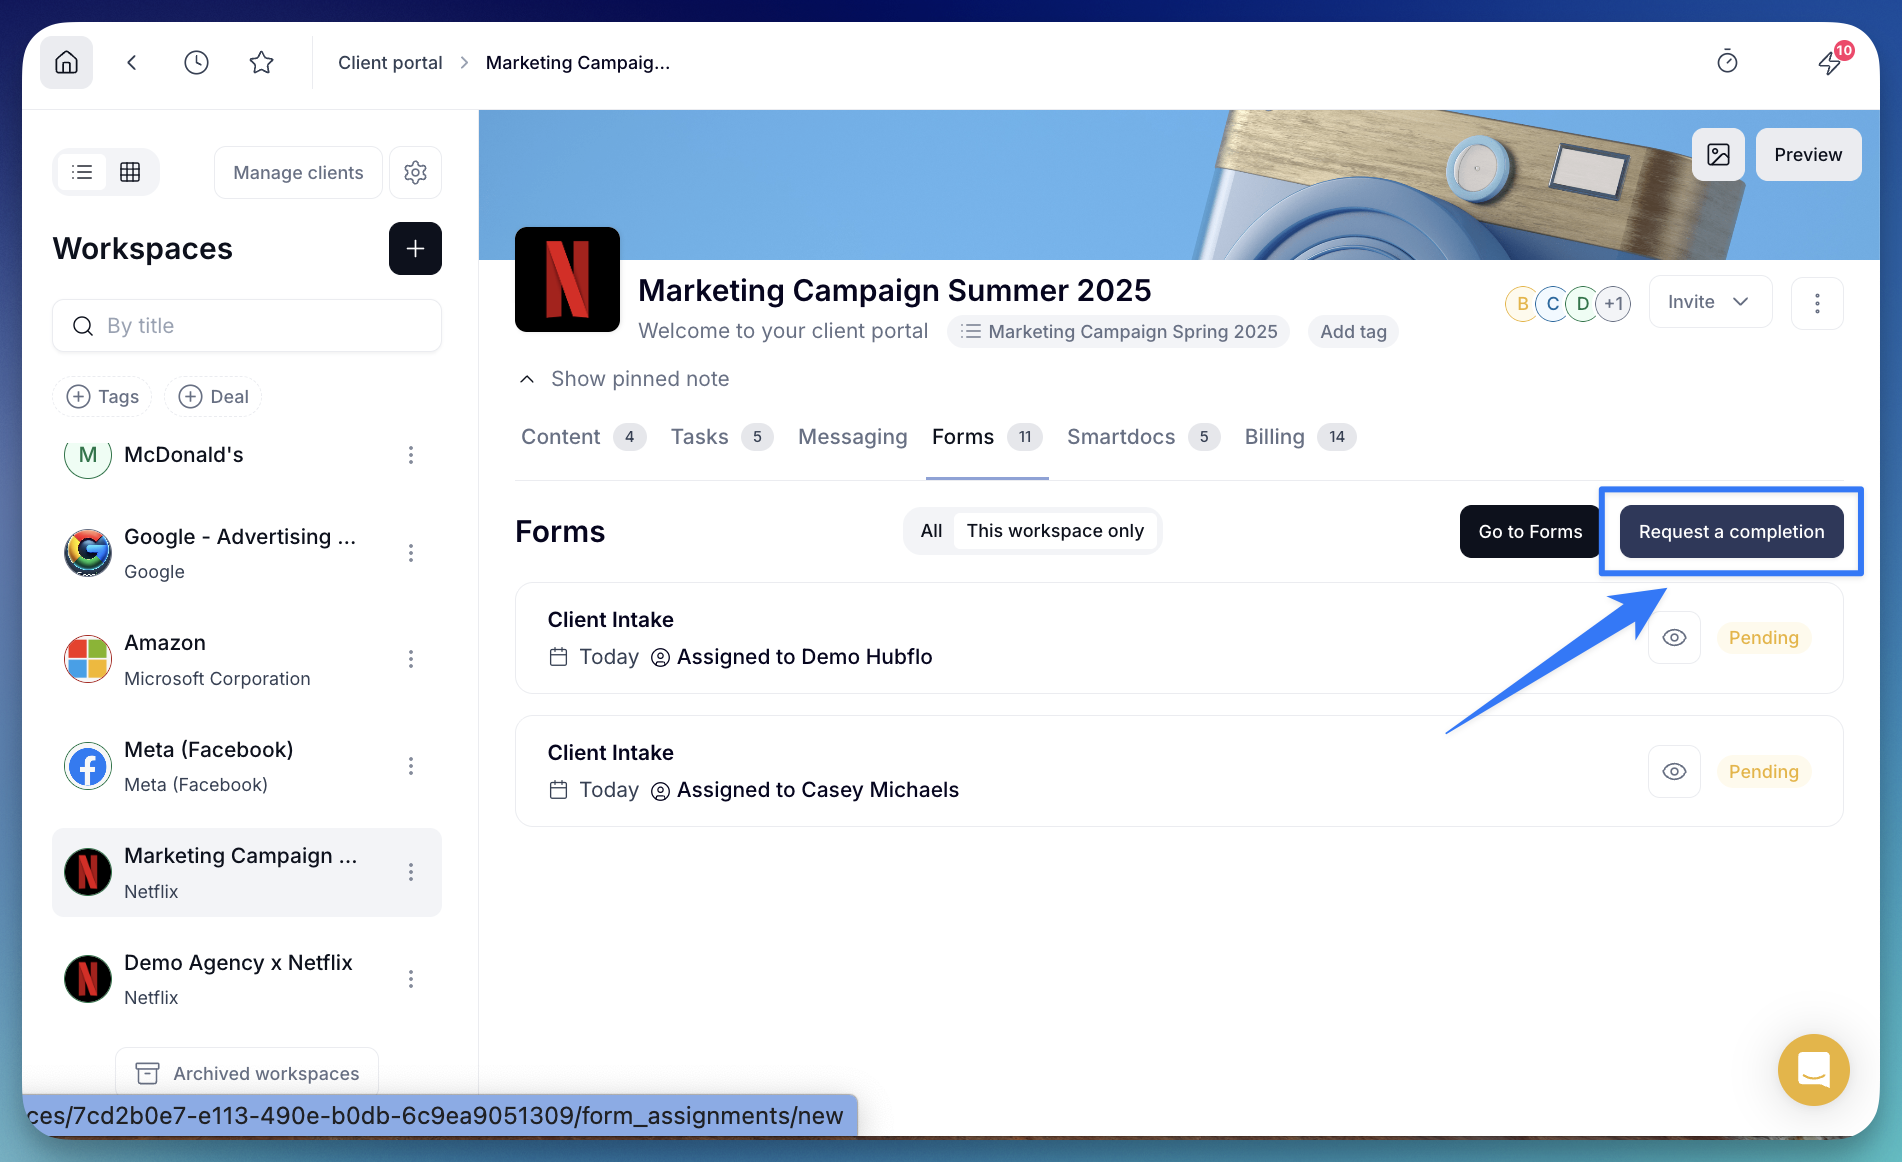Click the favorites star icon
1902x1162 pixels.
click(x=261, y=63)
